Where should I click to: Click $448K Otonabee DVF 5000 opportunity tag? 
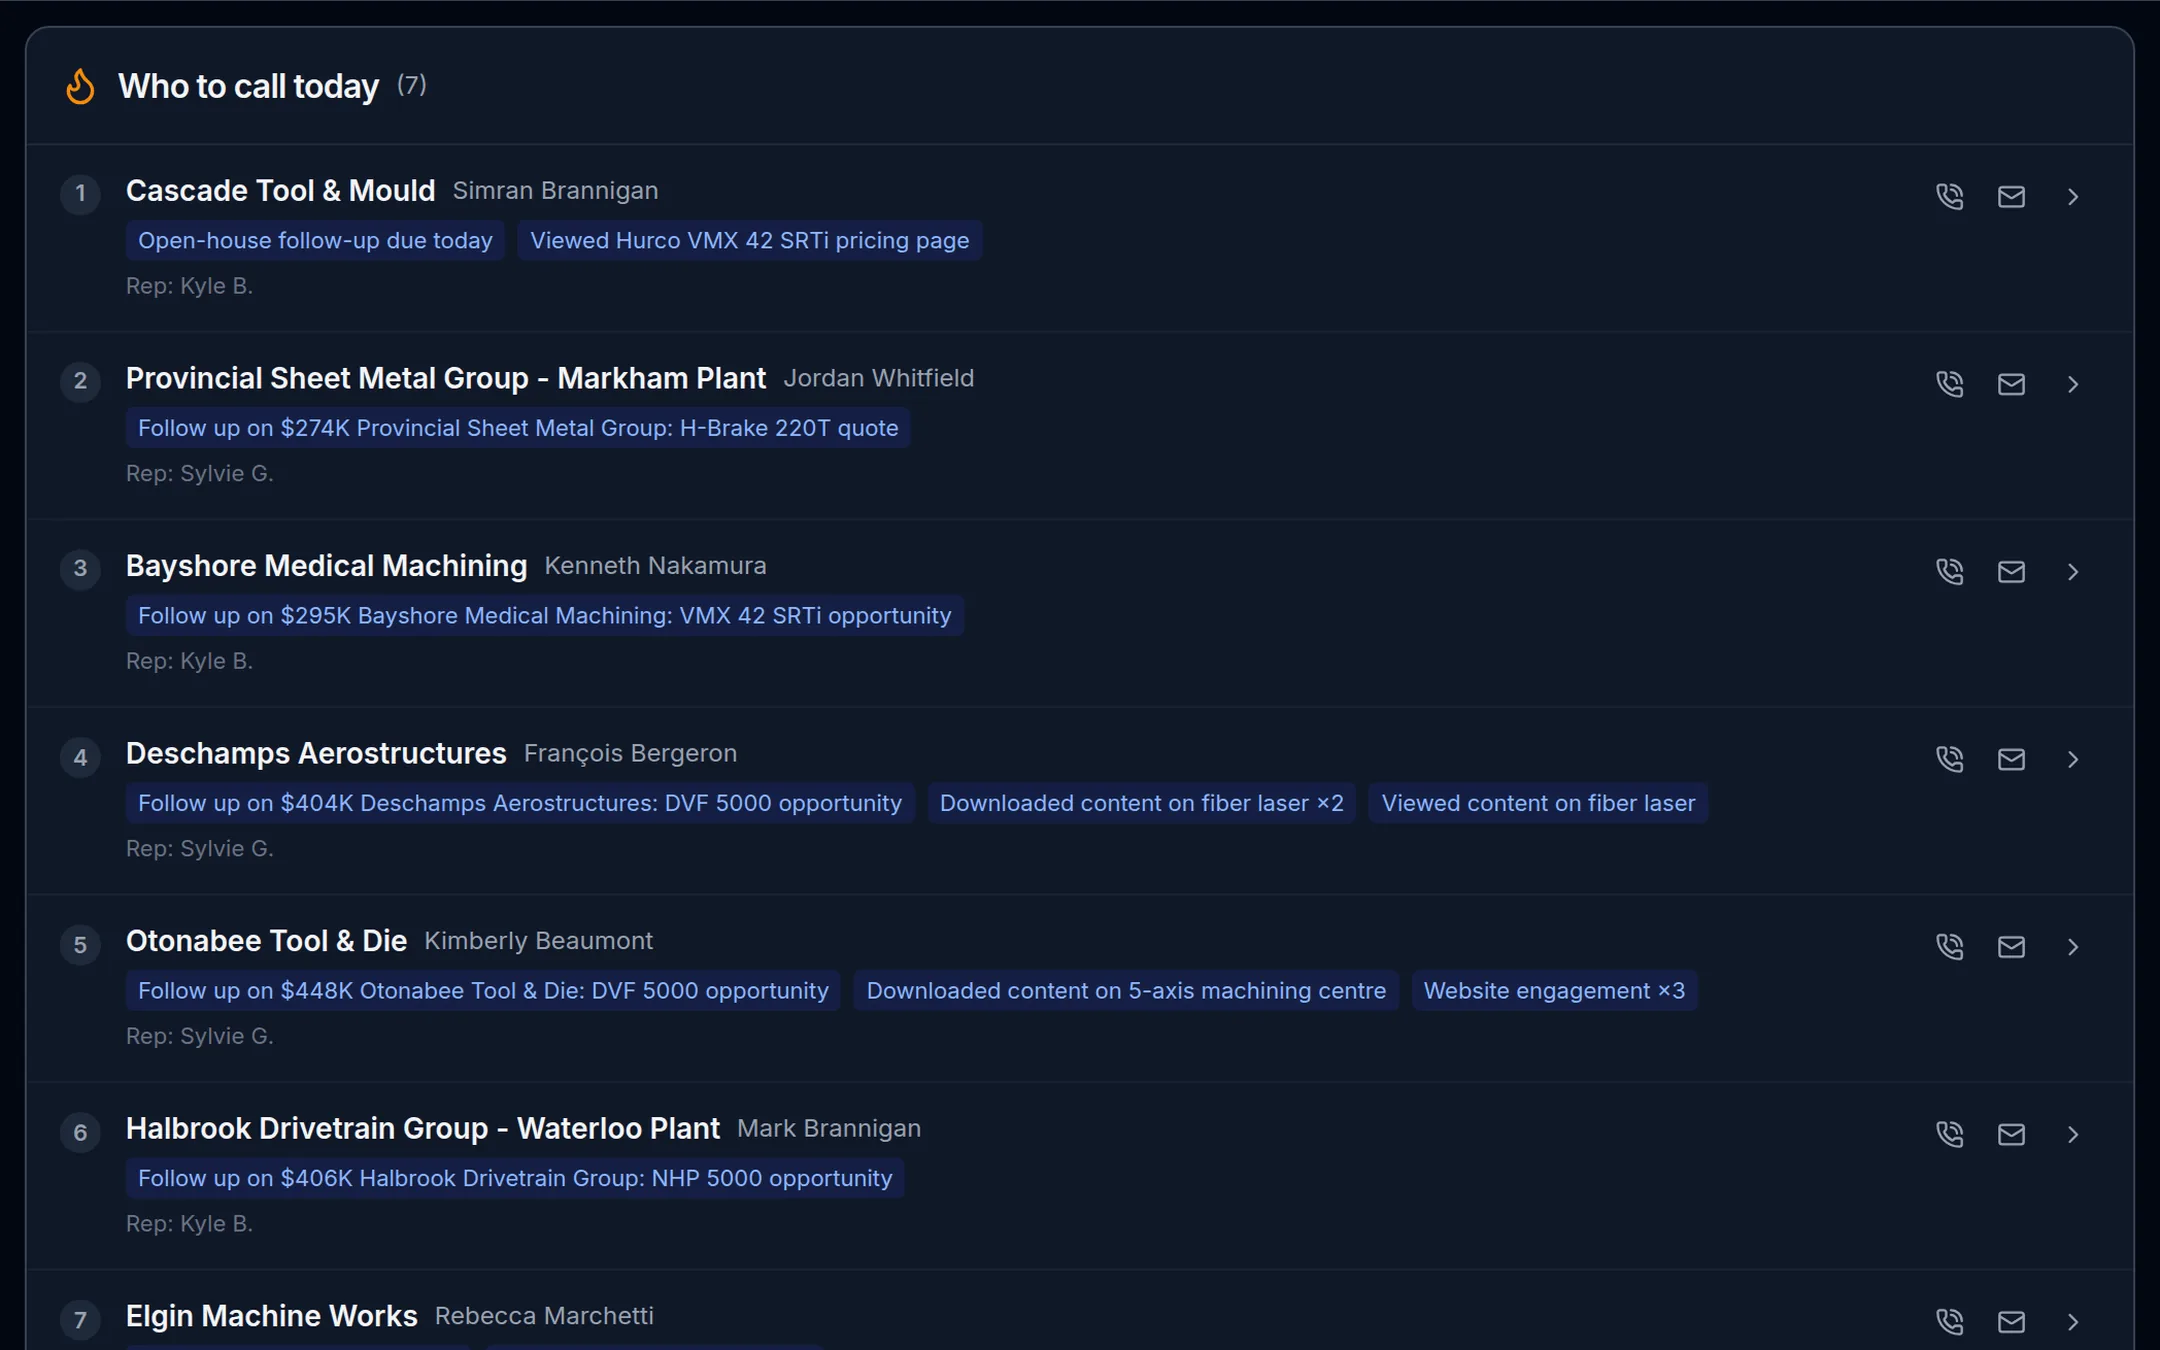pyautogui.click(x=483, y=990)
